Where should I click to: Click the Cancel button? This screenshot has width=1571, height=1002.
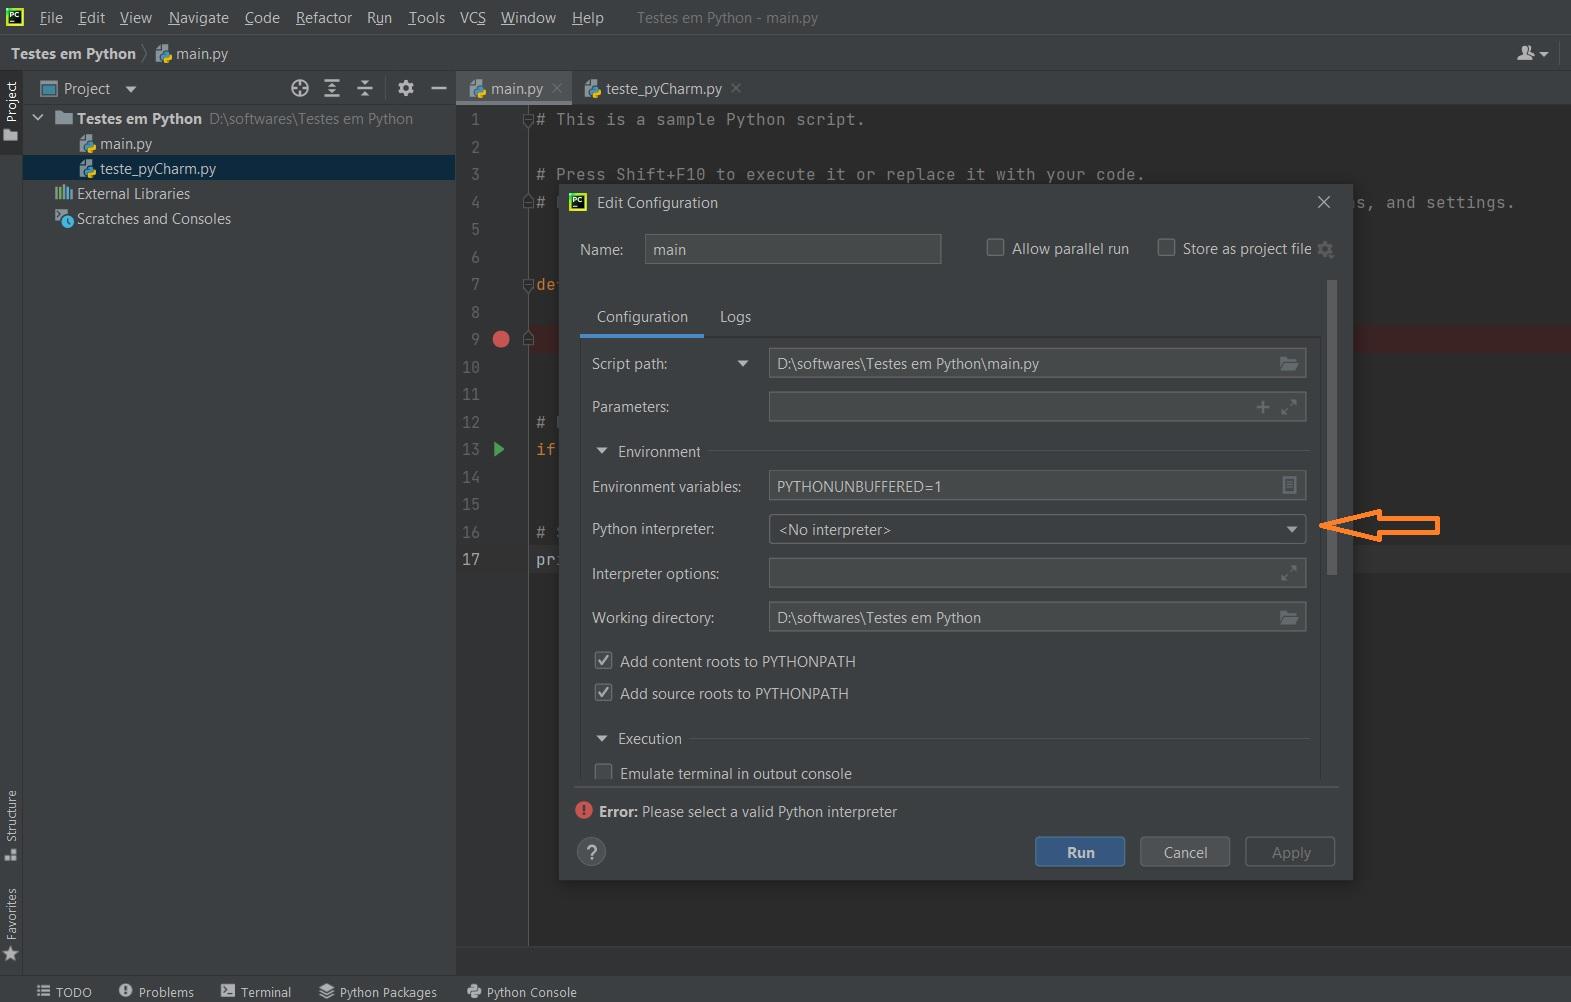click(1185, 852)
